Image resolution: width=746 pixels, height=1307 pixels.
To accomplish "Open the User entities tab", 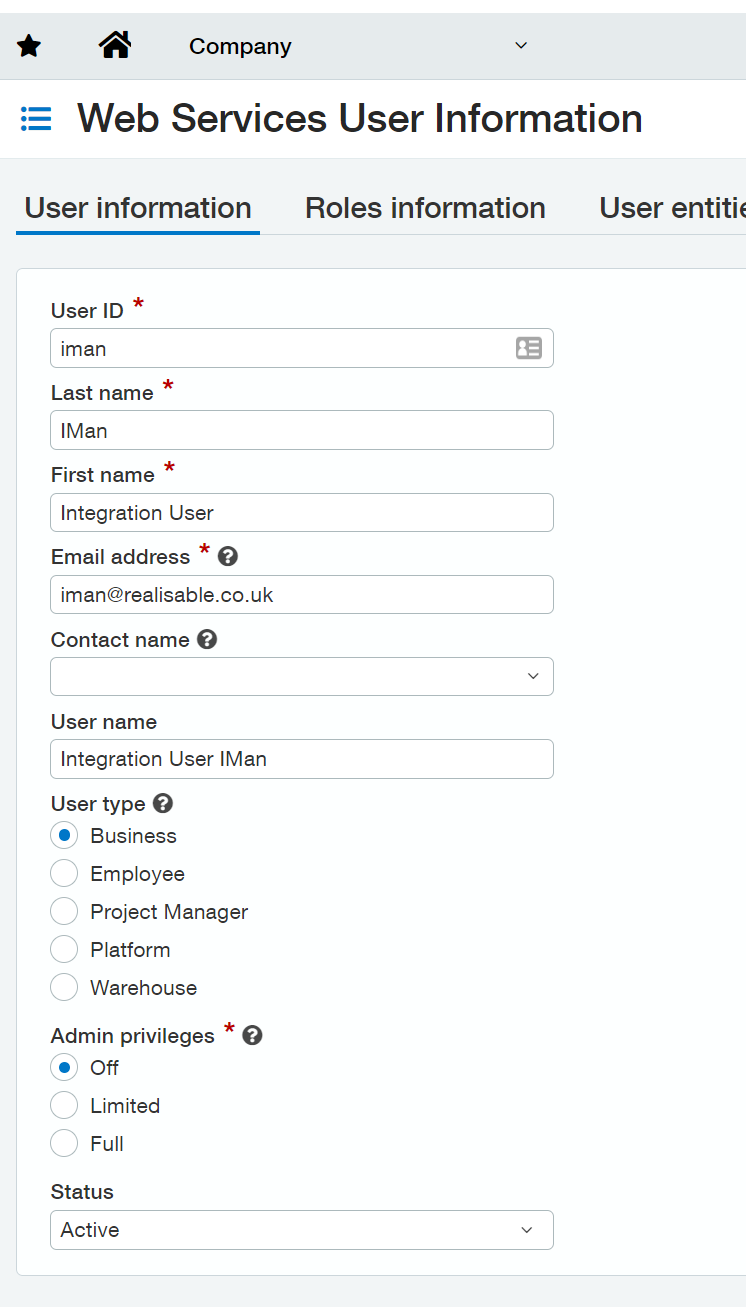I will pos(671,208).
